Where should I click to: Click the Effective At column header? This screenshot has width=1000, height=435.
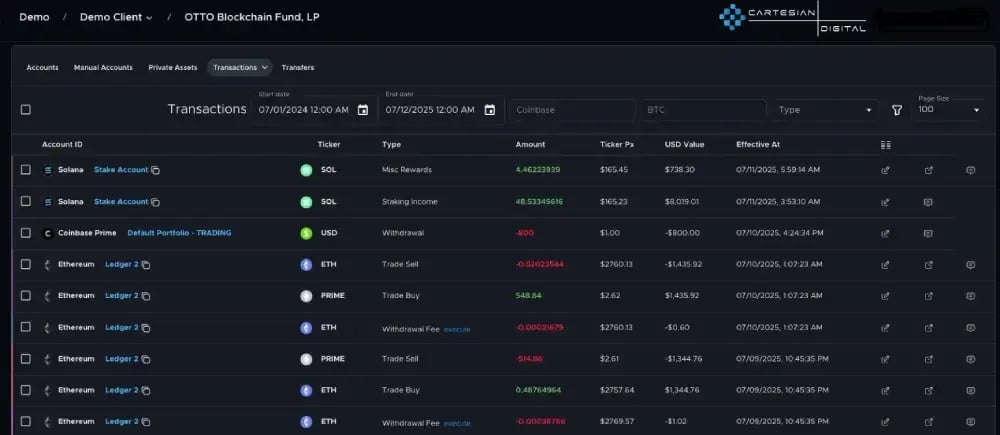(758, 145)
